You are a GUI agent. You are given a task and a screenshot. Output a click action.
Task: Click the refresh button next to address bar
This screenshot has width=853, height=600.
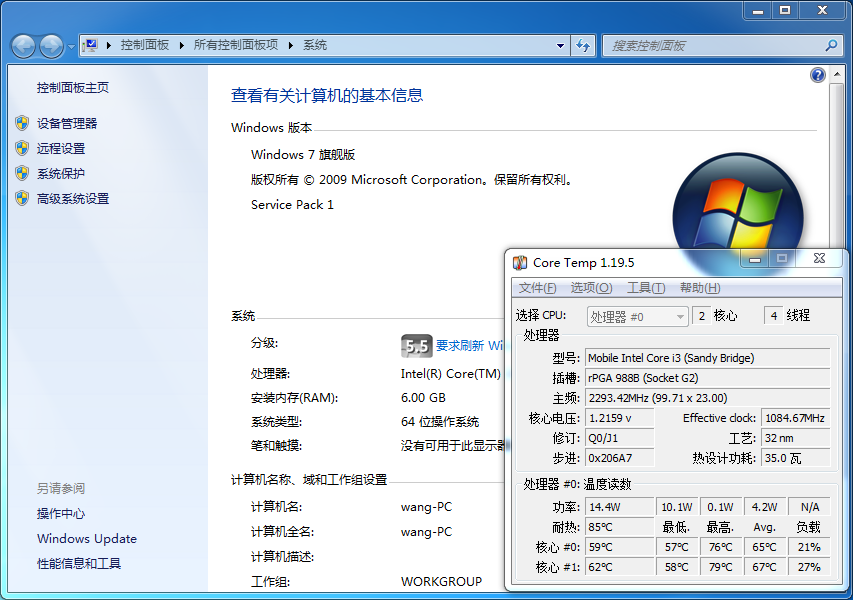[x=583, y=46]
